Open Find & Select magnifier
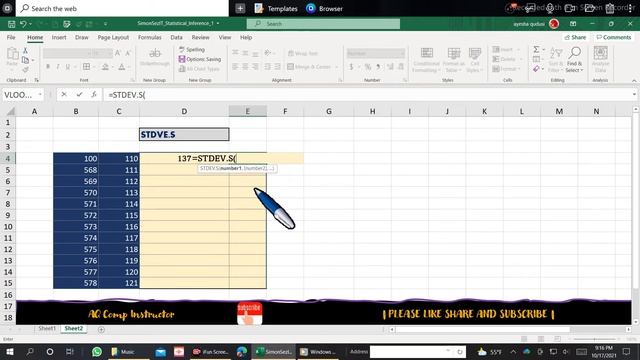This screenshot has width=640, height=360. point(575,59)
